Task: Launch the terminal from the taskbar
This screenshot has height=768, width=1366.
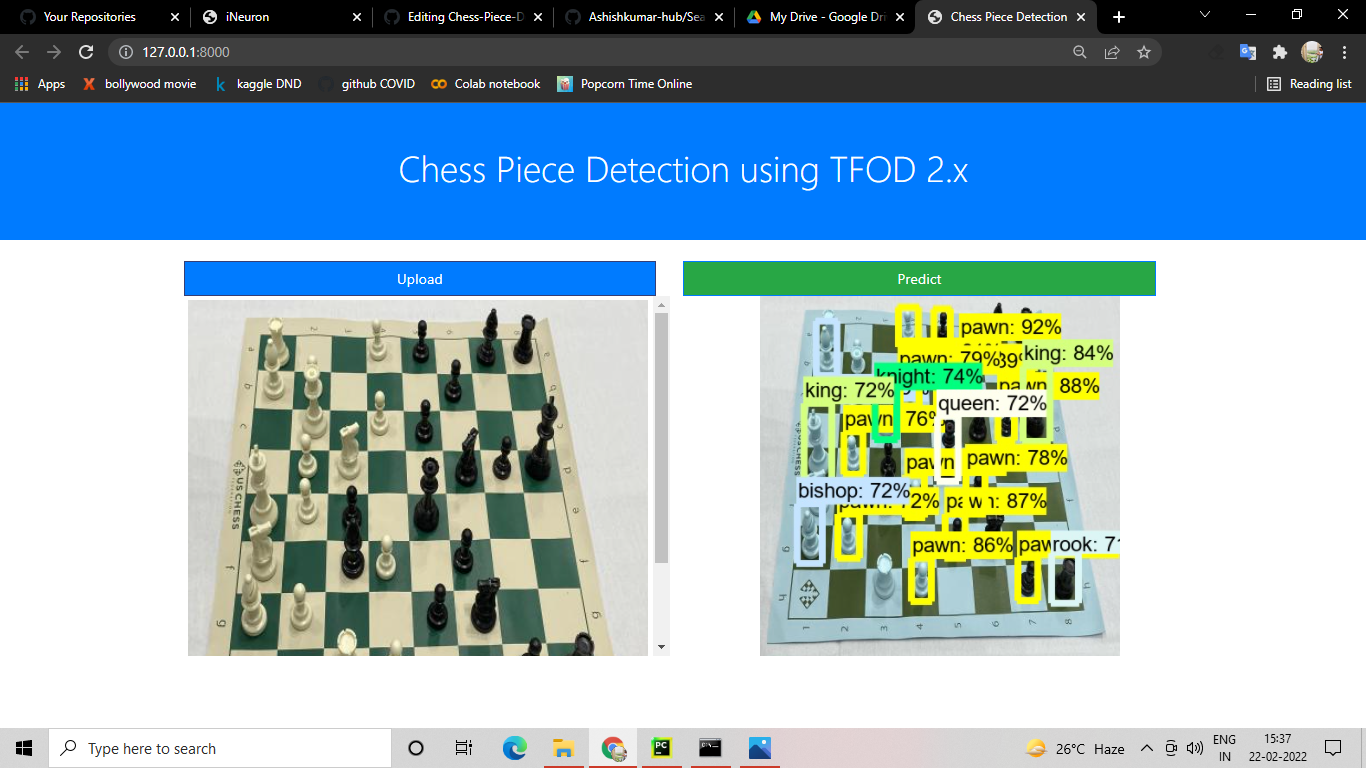Action: coord(710,747)
